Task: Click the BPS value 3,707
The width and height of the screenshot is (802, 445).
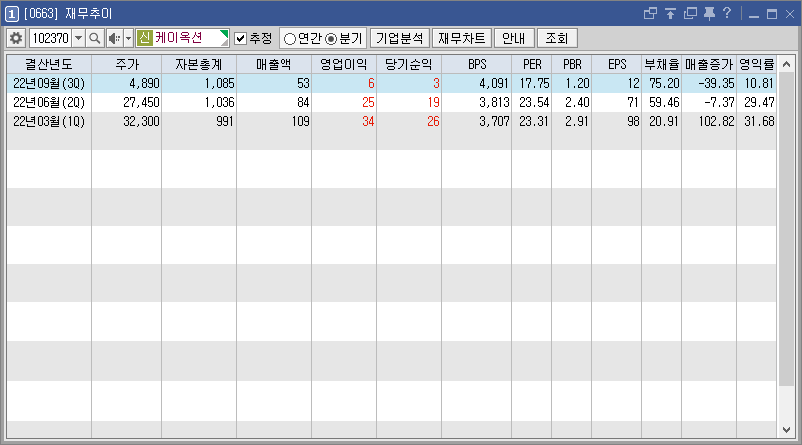Action: (494, 121)
